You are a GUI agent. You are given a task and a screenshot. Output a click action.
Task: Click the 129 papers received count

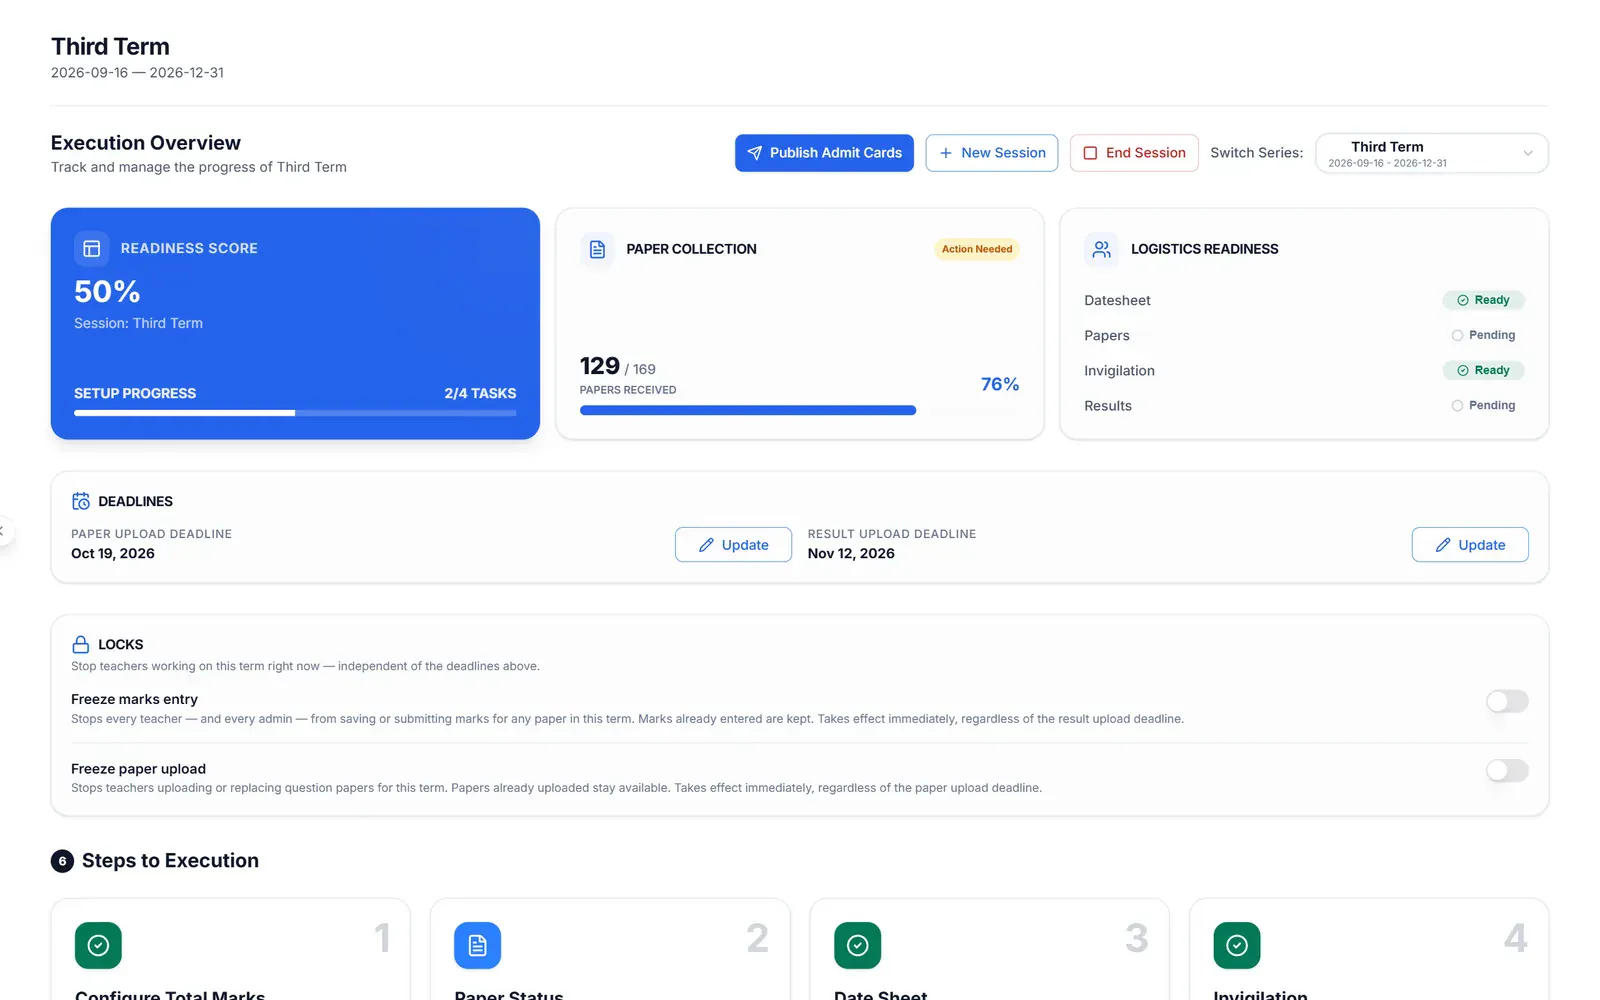600,366
